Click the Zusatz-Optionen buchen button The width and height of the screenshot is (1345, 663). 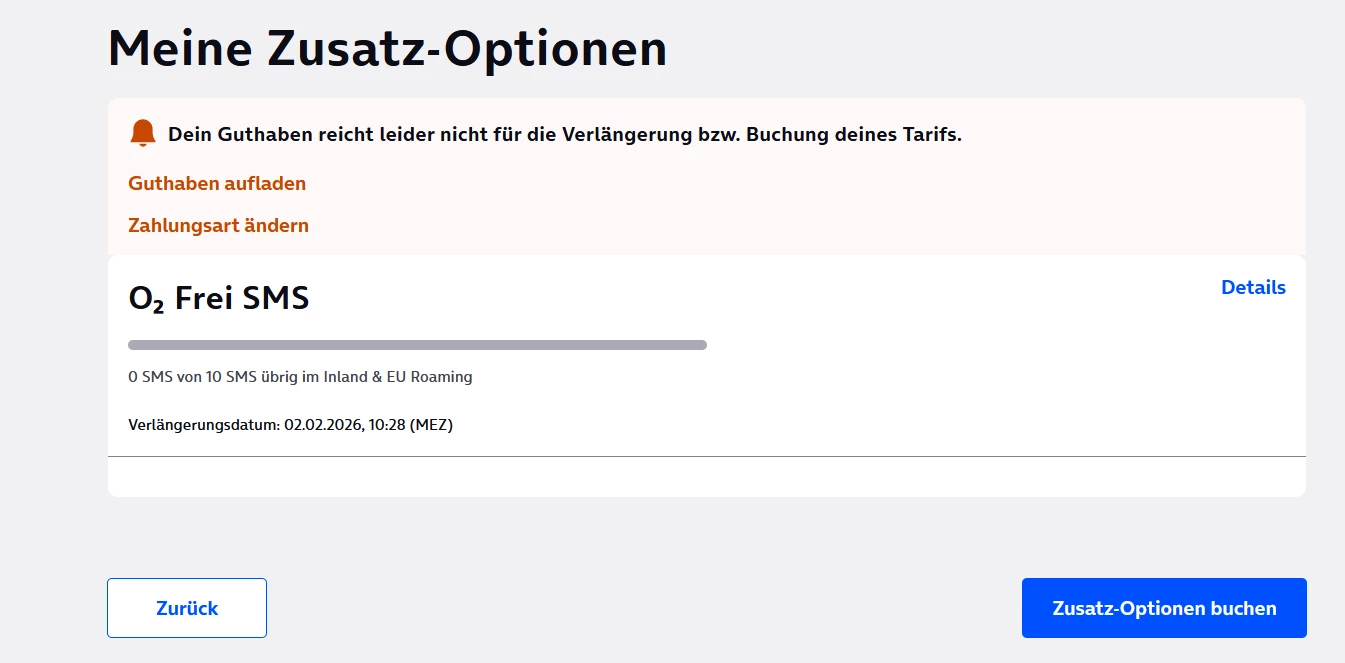1164,608
